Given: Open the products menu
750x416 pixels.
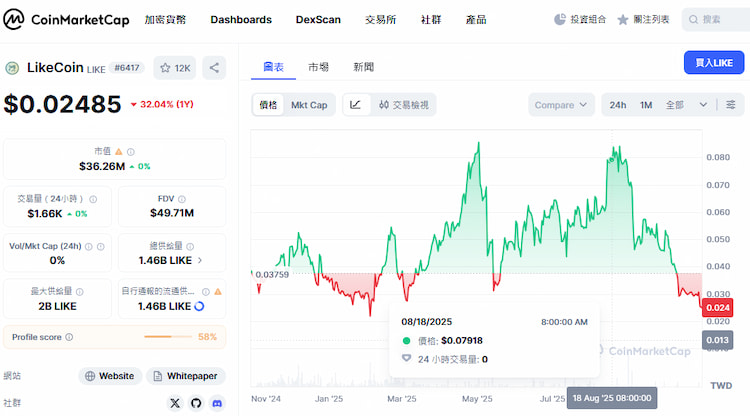Looking at the screenshot, I should 476,20.
